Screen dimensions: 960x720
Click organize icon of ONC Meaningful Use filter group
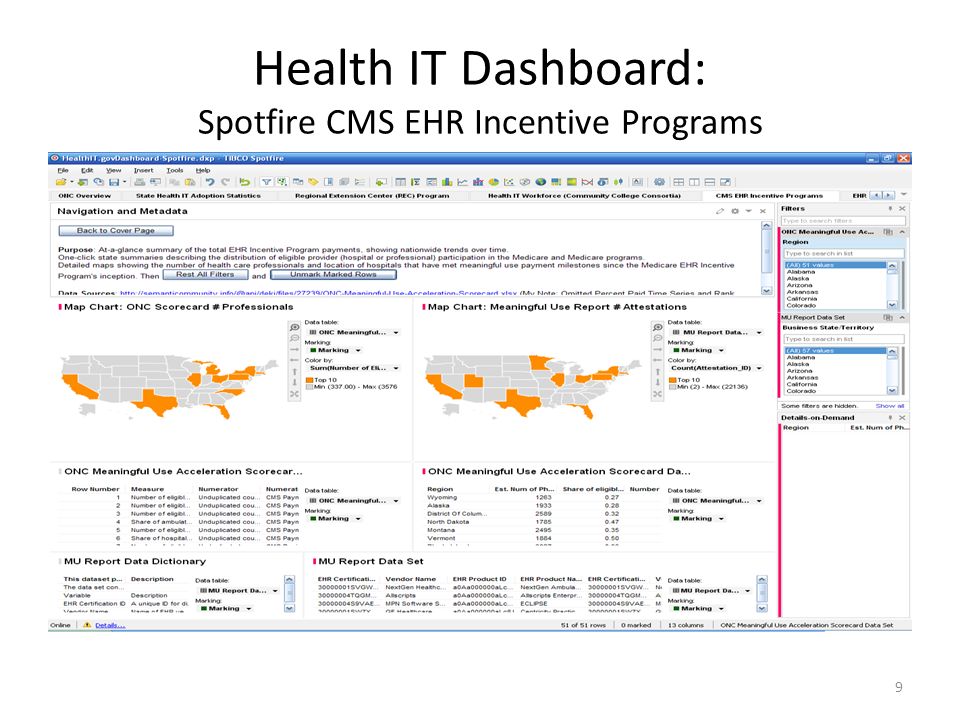tap(888, 232)
